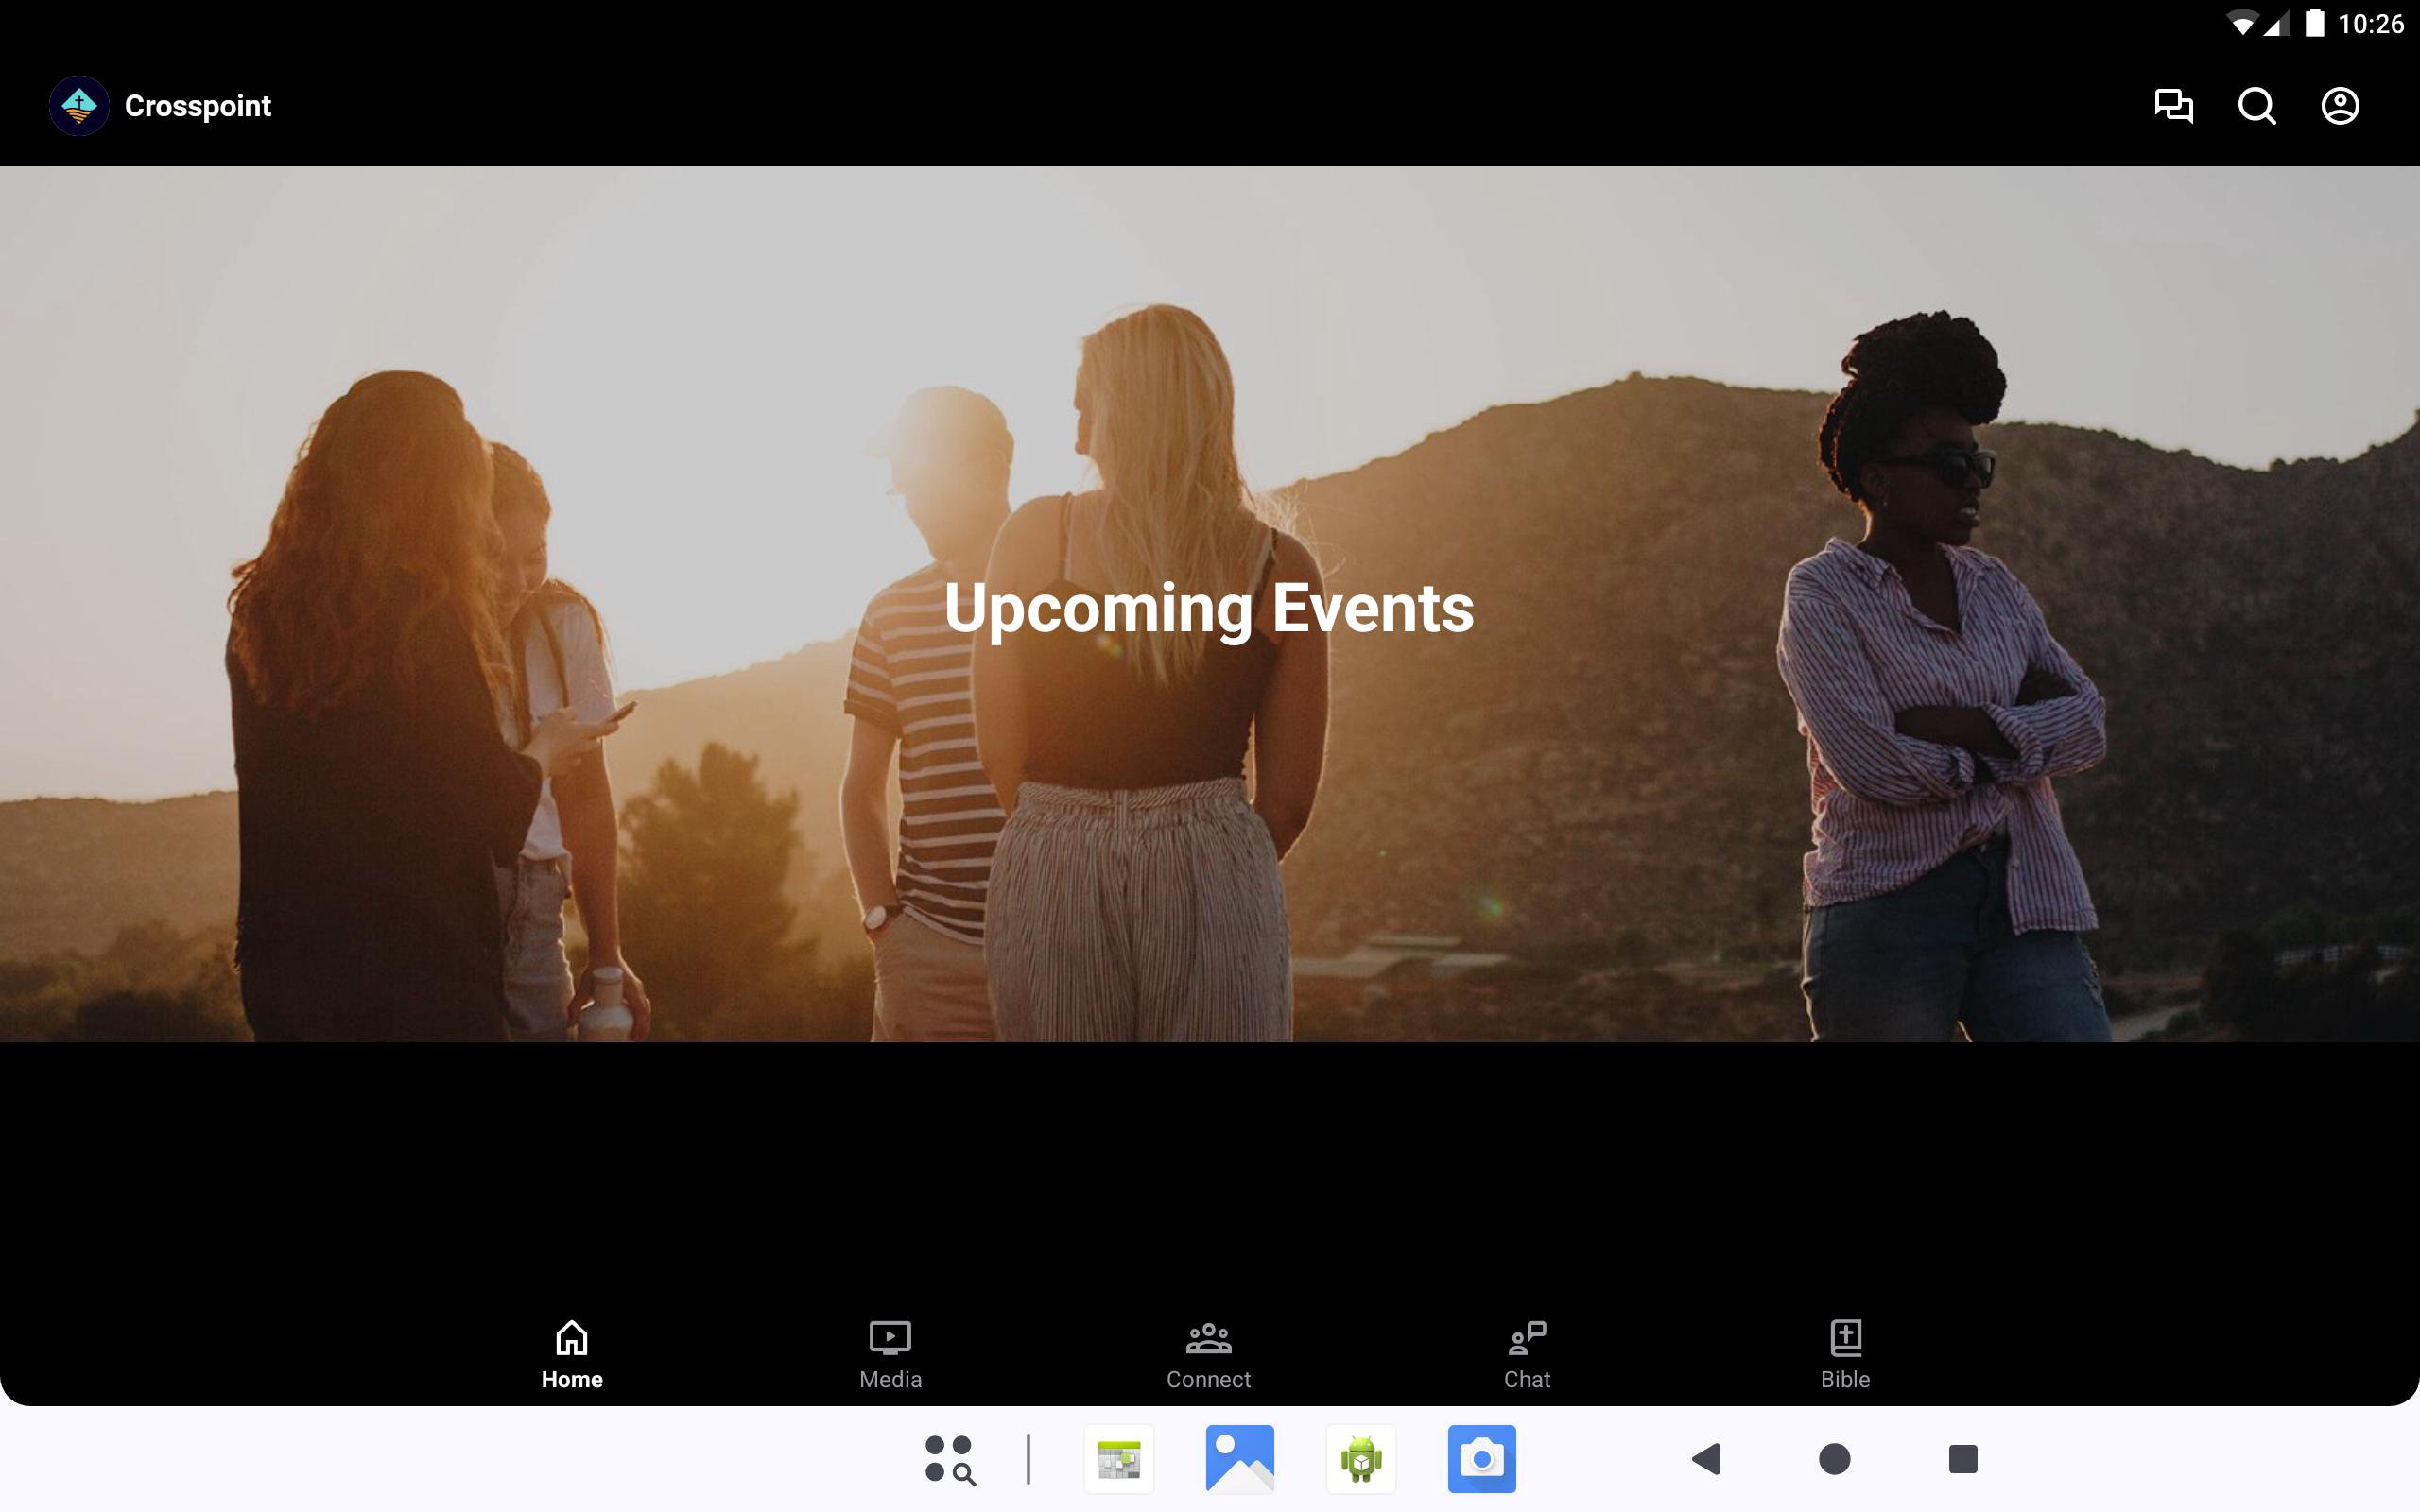Viewport: 2420px width, 1512px height.
Task: Tap the Crosspoint logo
Action: pos(79,106)
